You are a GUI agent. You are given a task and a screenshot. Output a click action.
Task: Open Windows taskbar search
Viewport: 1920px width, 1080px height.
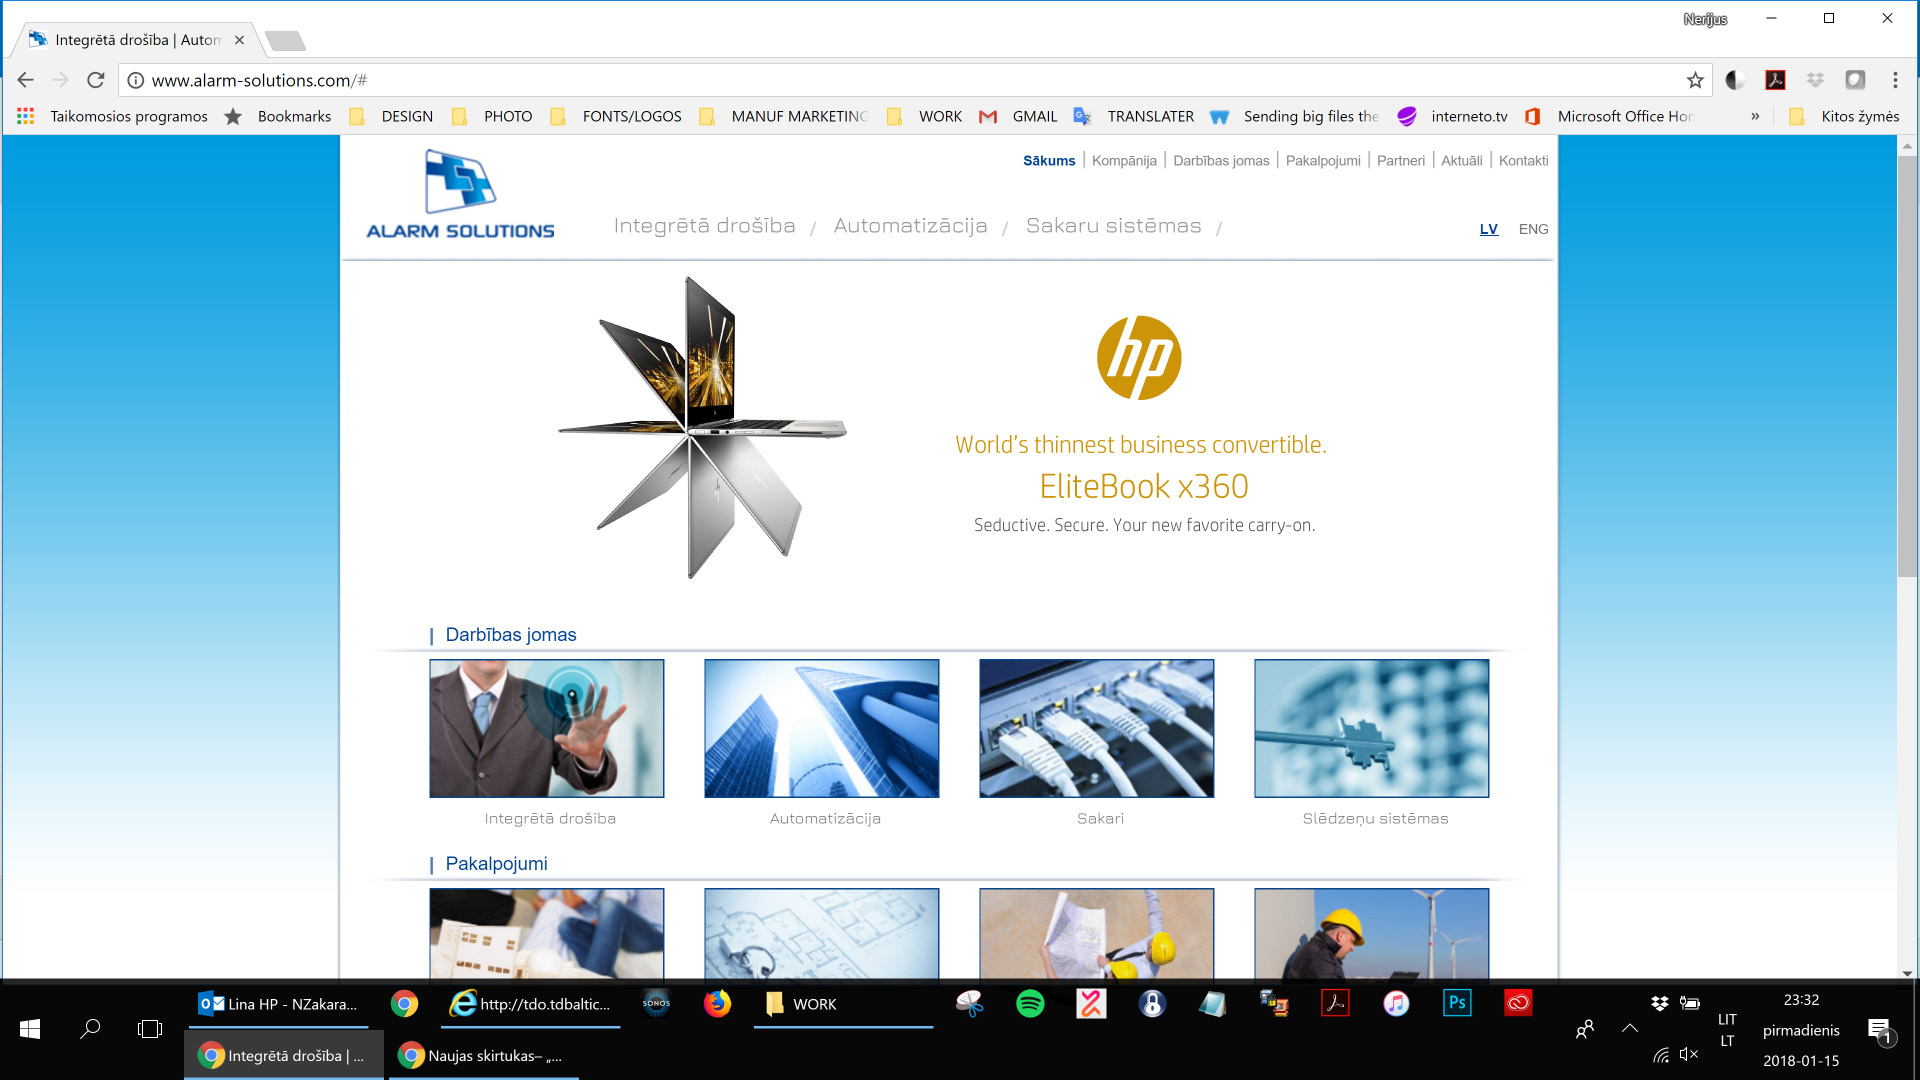pos(90,1029)
